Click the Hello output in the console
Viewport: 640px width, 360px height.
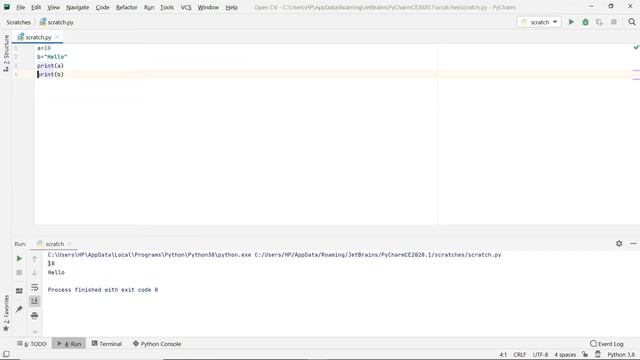pyautogui.click(x=56, y=272)
